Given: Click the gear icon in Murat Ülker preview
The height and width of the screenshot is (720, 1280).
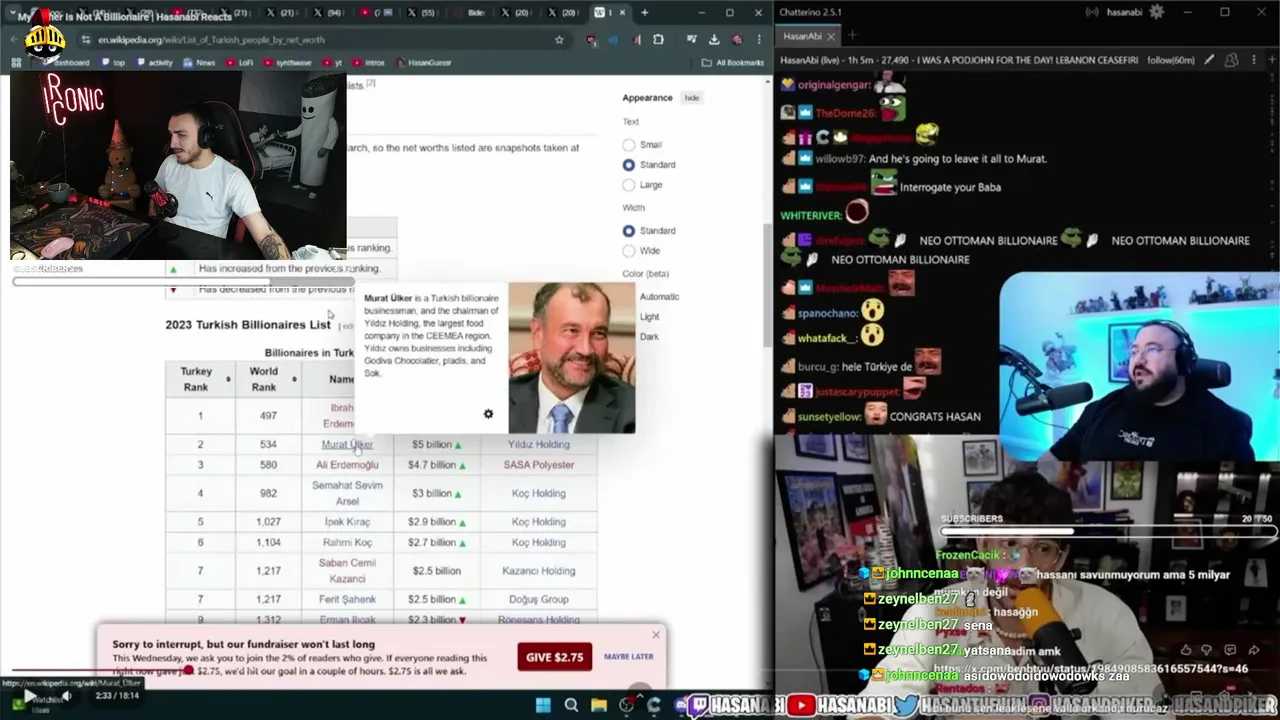Looking at the screenshot, I should pos(488,414).
